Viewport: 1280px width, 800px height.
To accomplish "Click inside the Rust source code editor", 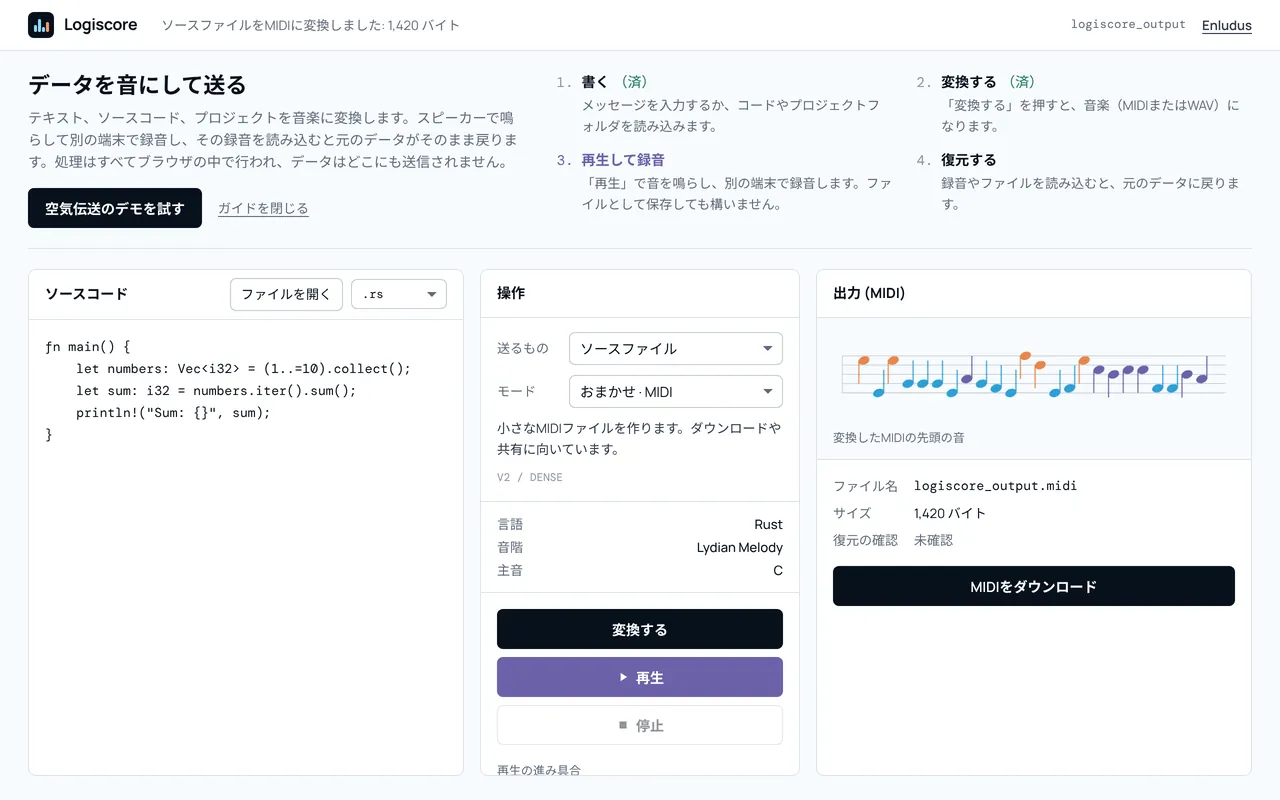I will (x=246, y=546).
